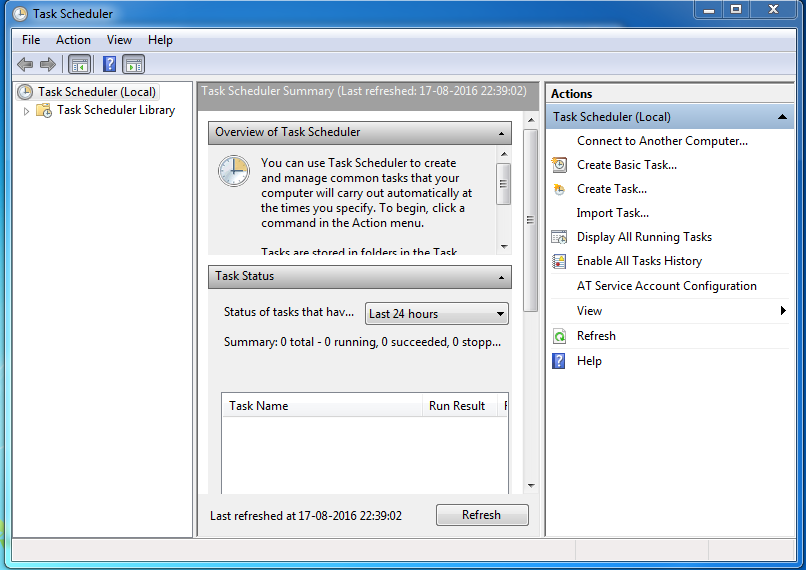Click the Task Scheduler Summary header bar
Image resolution: width=806 pixels, height=570 pixels.
pyautogui.click(x=368, y=96)
